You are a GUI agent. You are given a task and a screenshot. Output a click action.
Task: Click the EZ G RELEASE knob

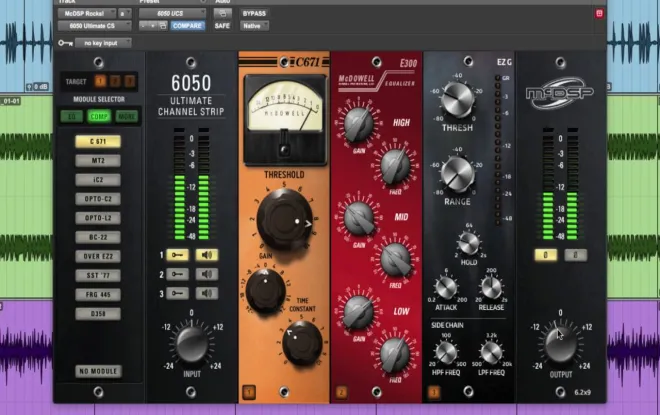coord(491,288)
